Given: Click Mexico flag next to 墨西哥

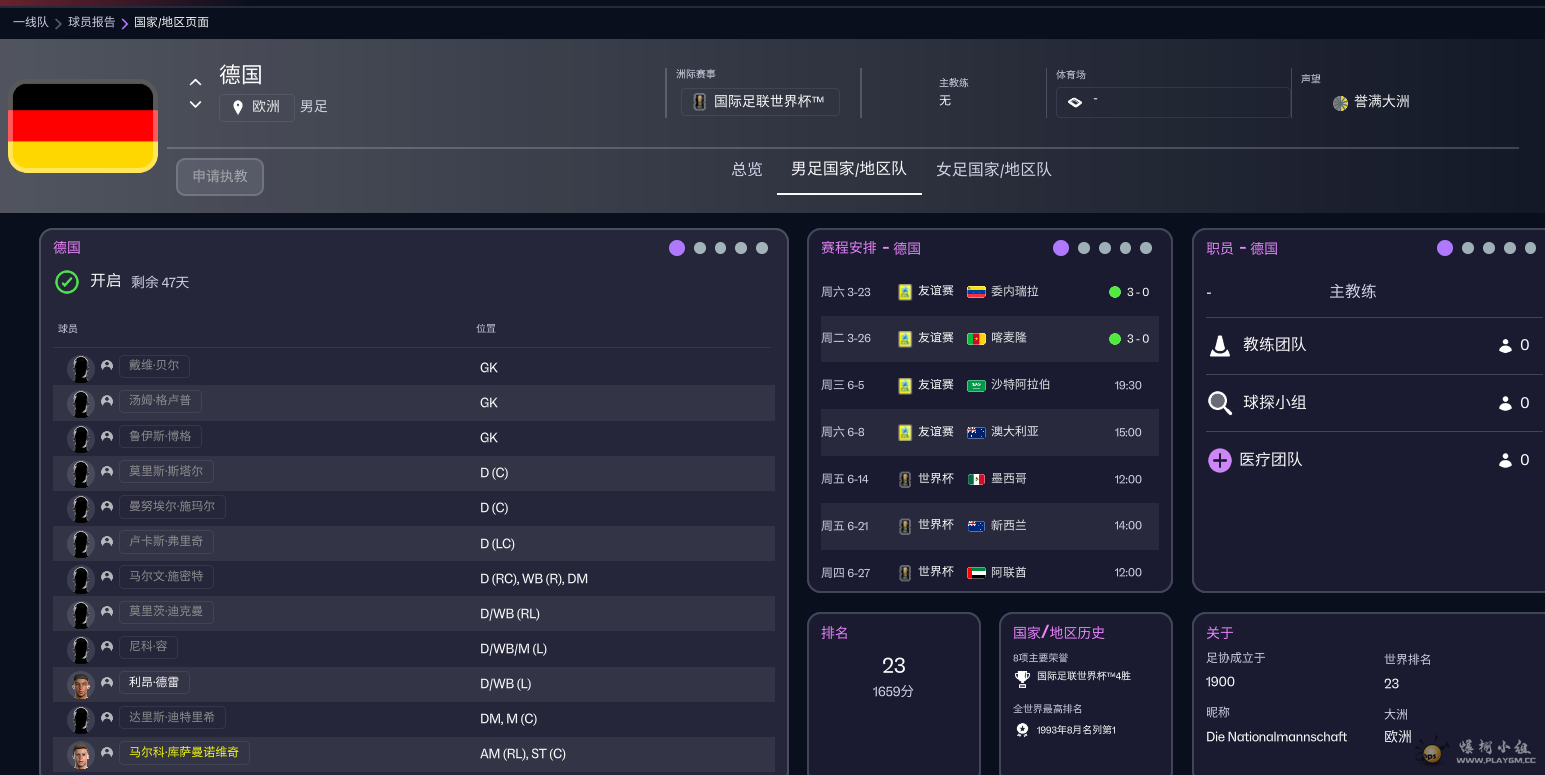Looking at the screenshot, I should click(x=977, y=480).
